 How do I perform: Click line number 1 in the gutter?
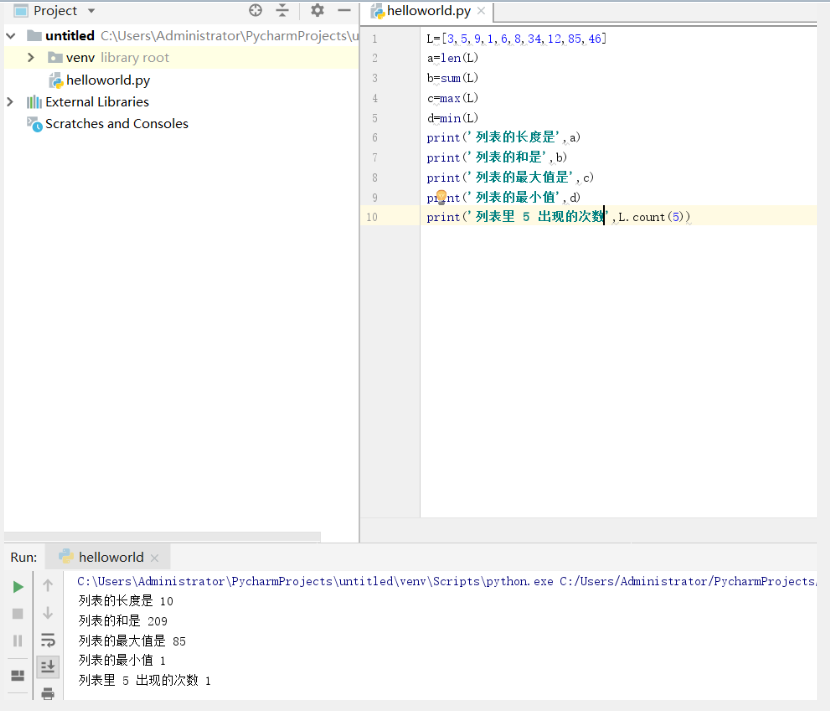coord(375,39)
